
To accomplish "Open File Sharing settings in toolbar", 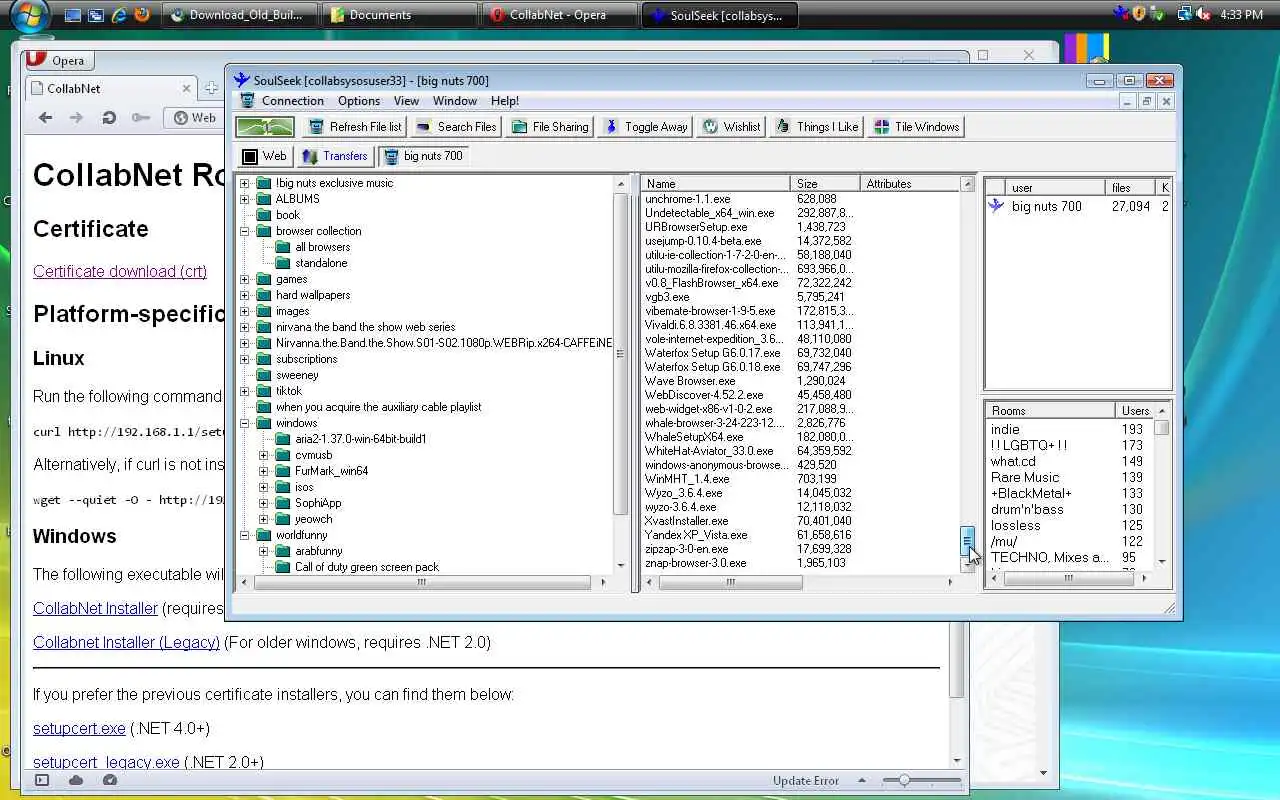I will pos(550,127).
